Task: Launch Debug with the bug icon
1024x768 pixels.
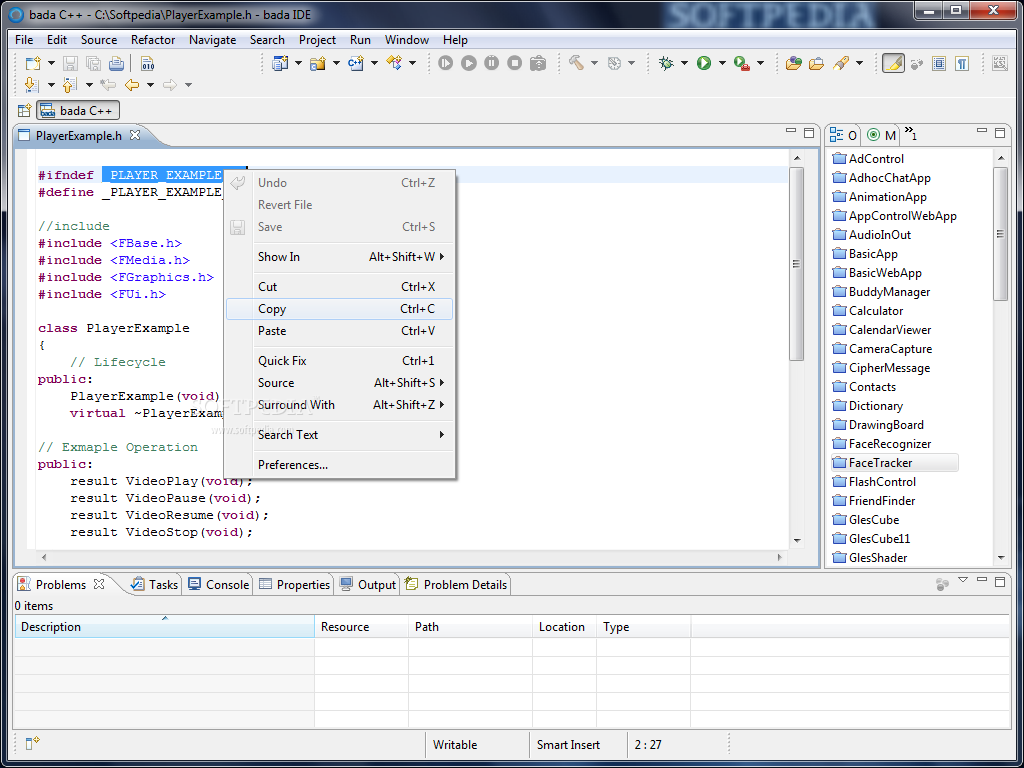Action: (x=666, y=63)
